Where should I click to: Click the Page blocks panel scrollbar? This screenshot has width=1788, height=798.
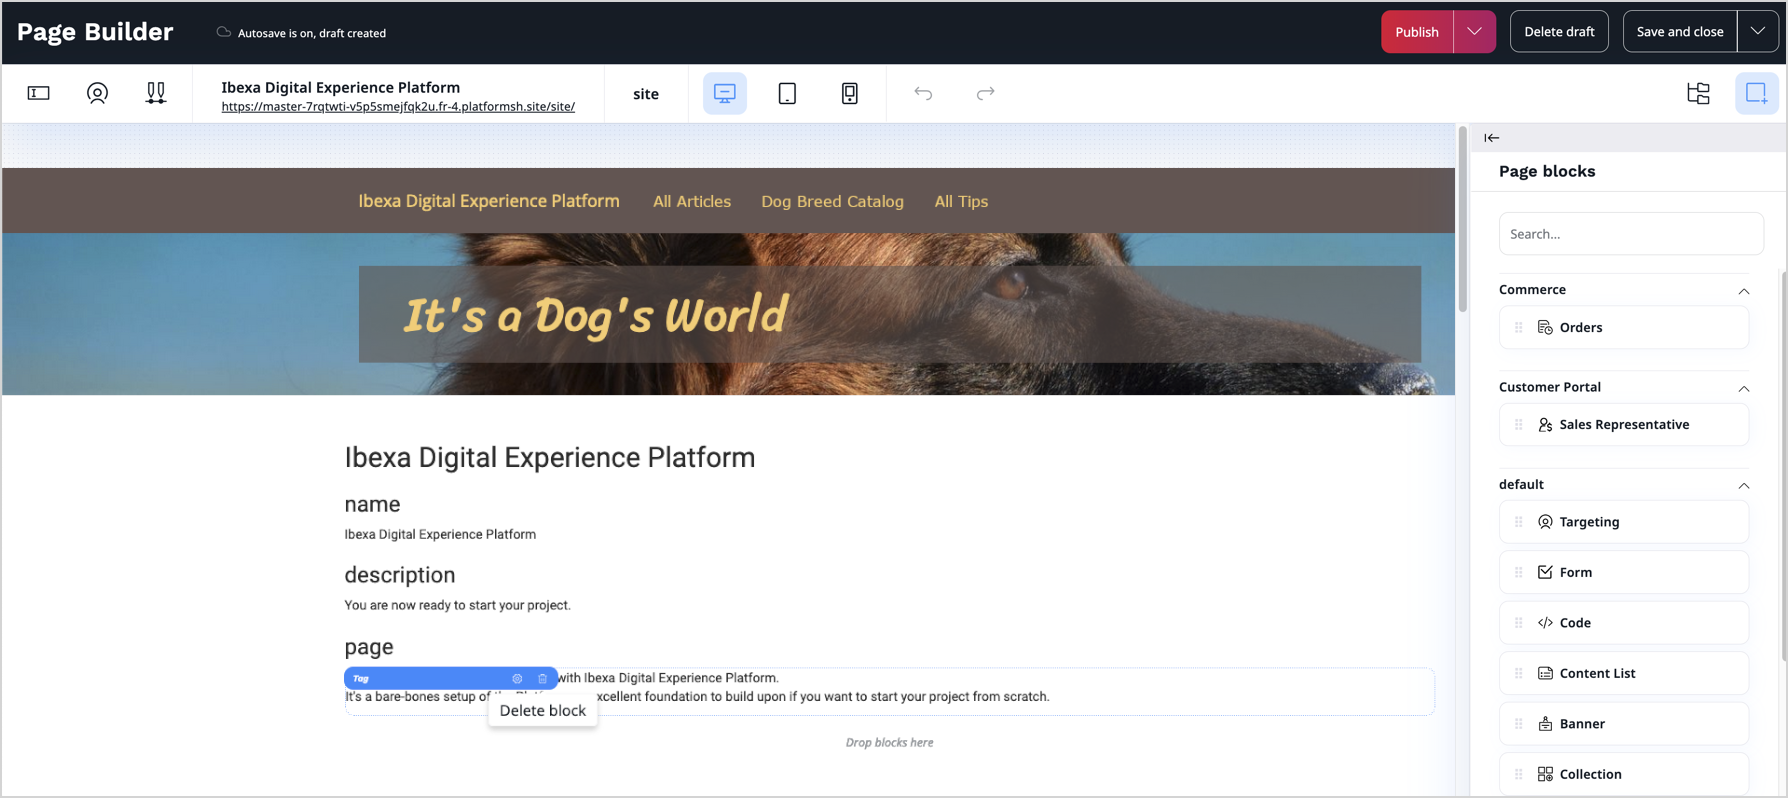point(1783,465)
